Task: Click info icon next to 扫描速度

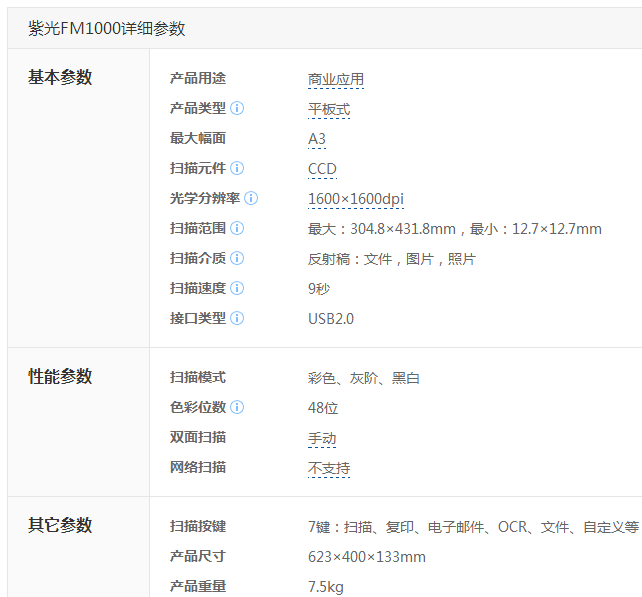Action: point(237,288)
